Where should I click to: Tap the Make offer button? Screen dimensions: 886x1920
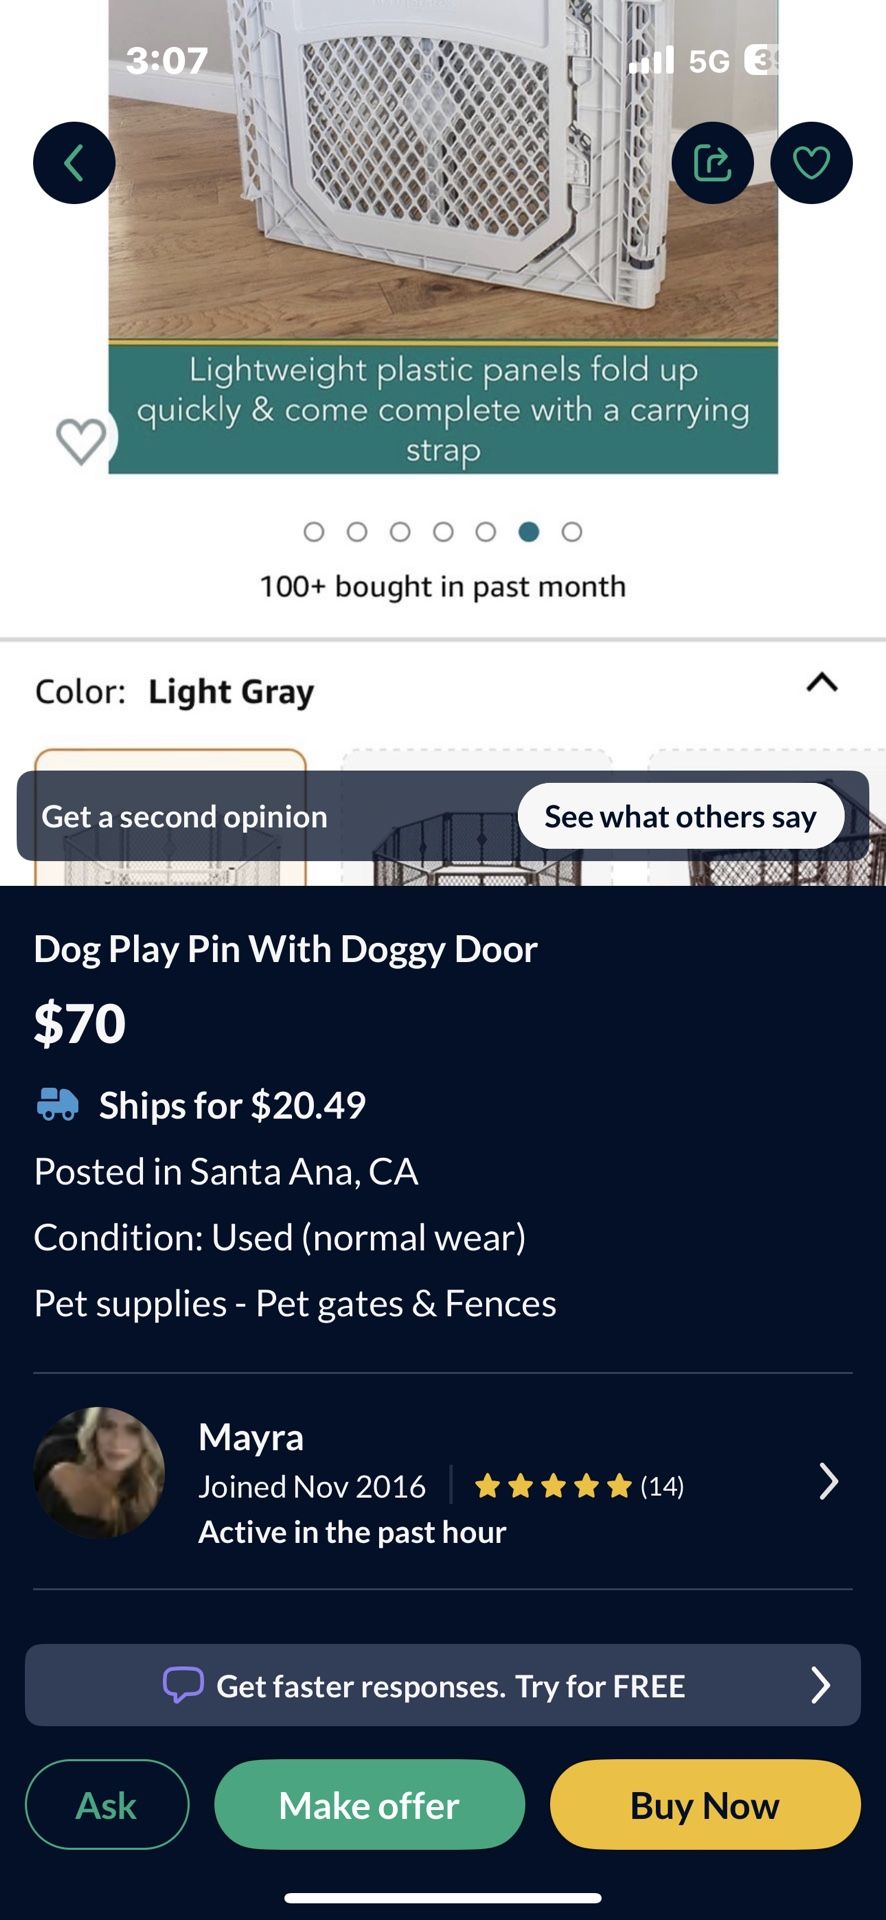click(x=369, y=1805)
